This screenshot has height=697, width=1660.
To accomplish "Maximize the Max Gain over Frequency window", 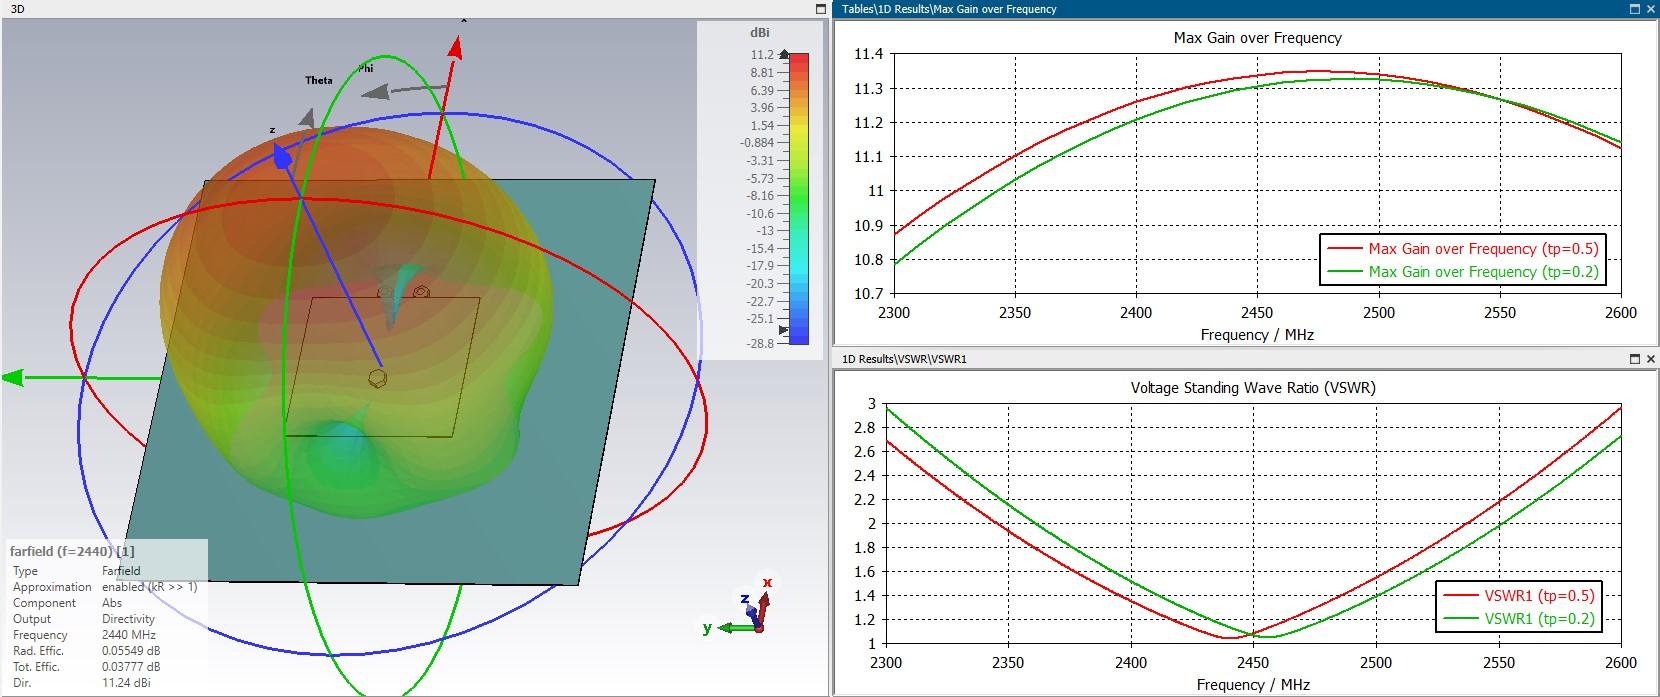I will (x=1635, y=9).
